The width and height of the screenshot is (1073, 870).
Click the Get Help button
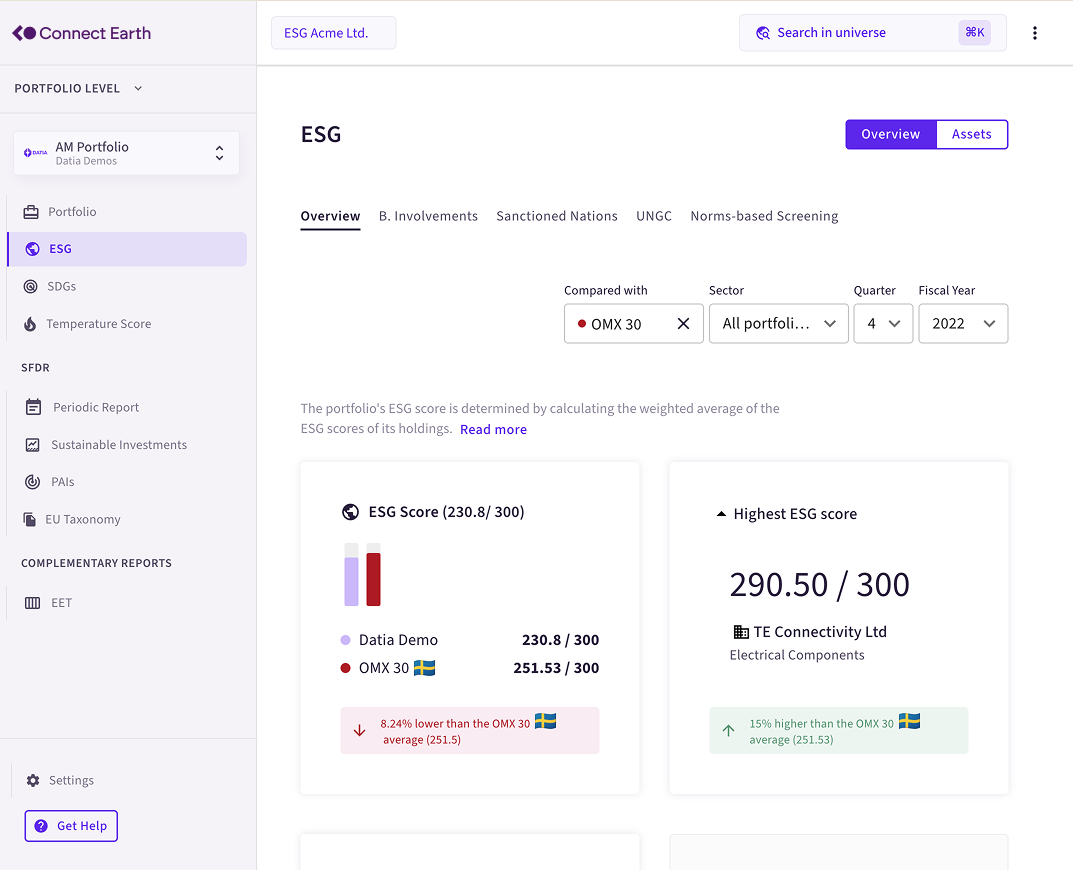[x=71, y=826]
